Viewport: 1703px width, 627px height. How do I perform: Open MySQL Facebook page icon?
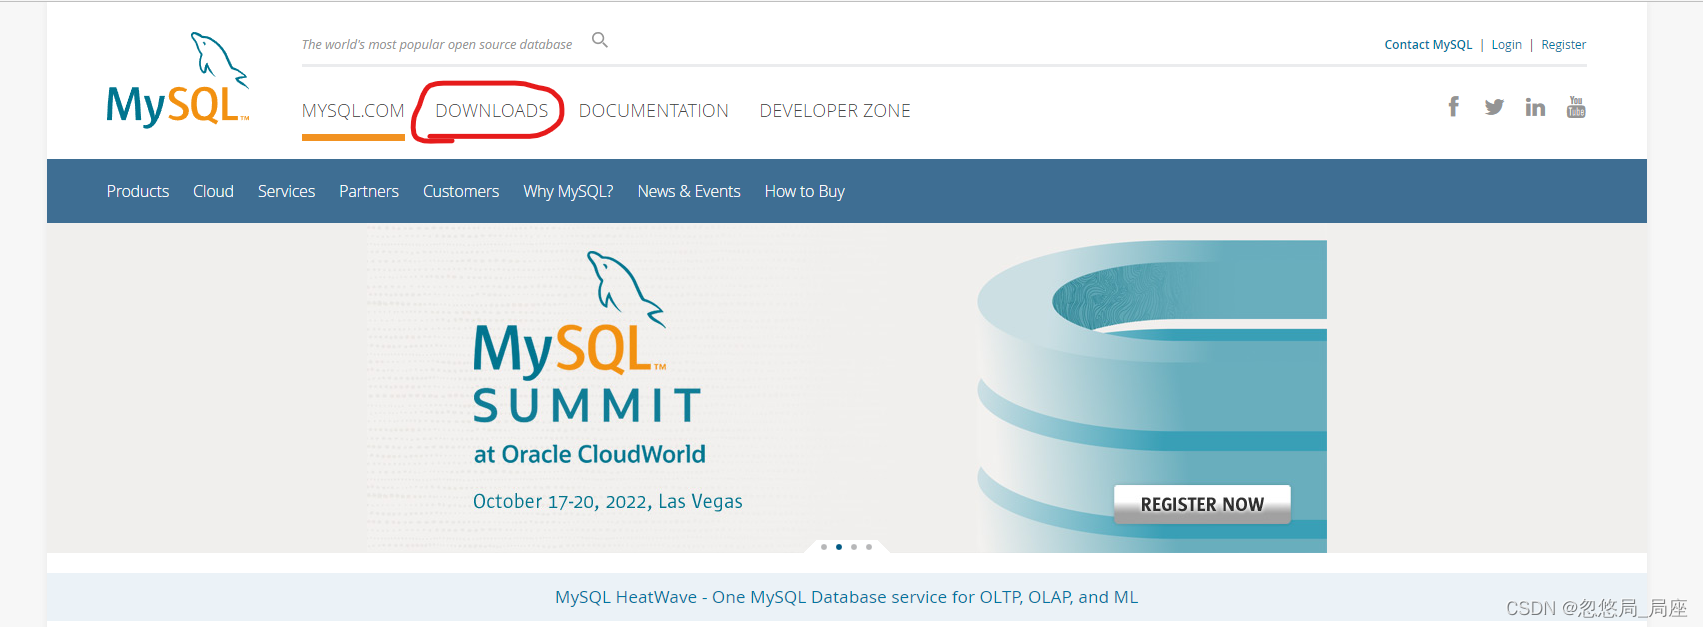click(1454, 106)
